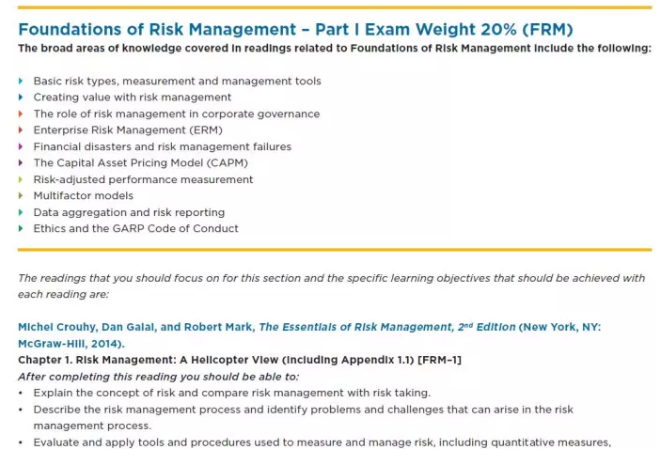Viewport: 656px width, 458px height.
Task: Click the Evaluate and apply tools objective
Action: 321,442
